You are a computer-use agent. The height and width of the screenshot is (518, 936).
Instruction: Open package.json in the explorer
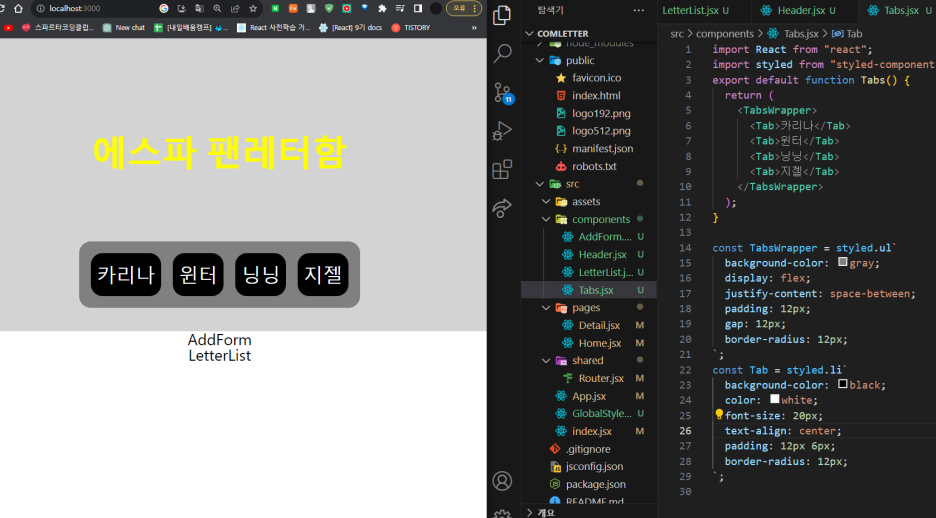tap(589, 484)
